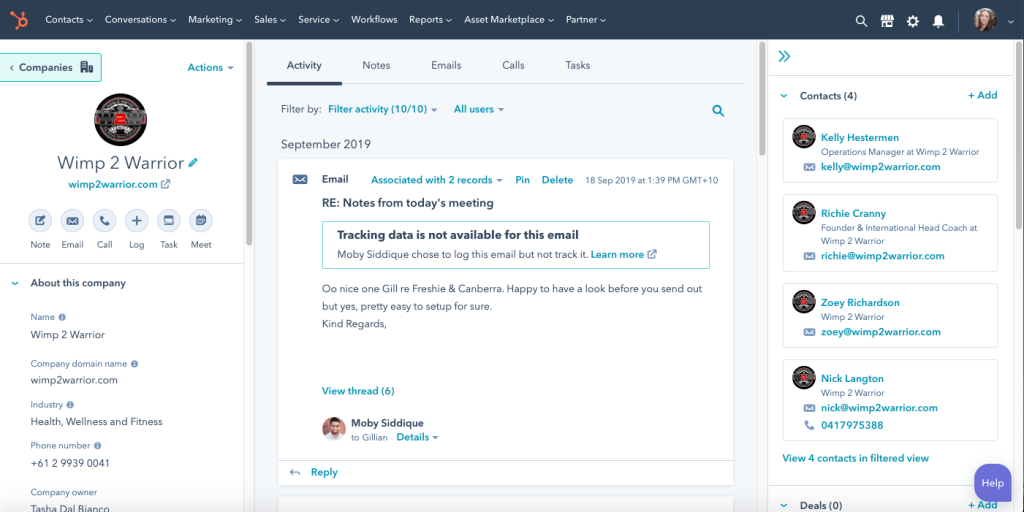
Task: Open the notifications bell icon
Action: (x=938, y=21)
